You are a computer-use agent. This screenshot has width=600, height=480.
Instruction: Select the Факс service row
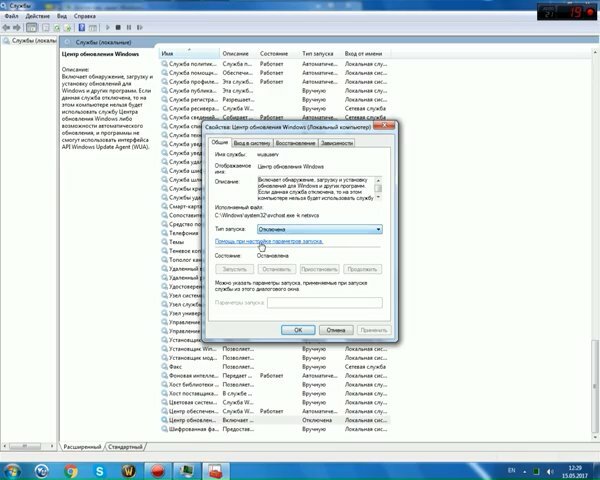(x=274, y=367)
